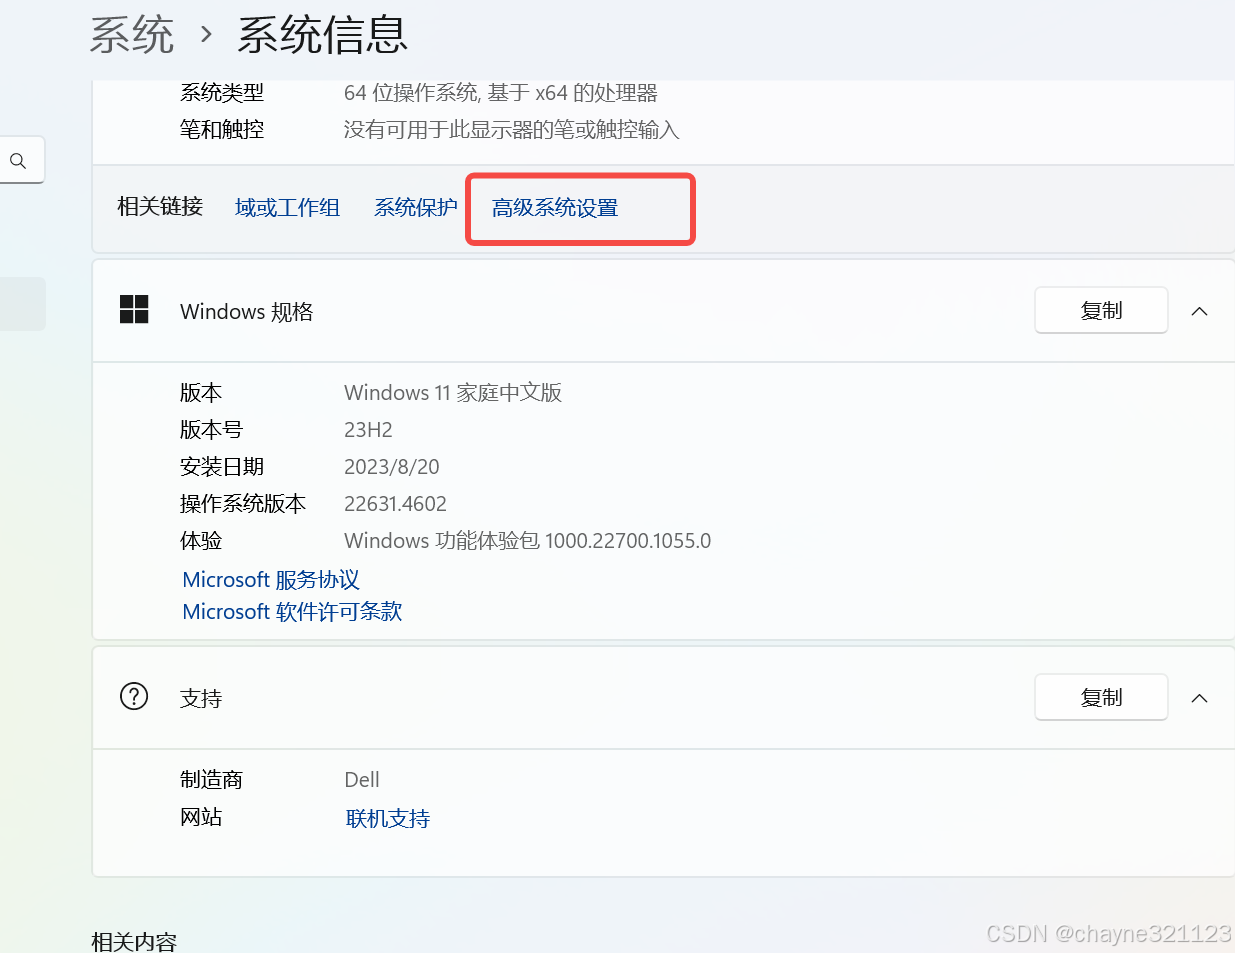Select OS build 22631.4602
The width and height of the screenshot is (1235, 953).
pos(395,504)
